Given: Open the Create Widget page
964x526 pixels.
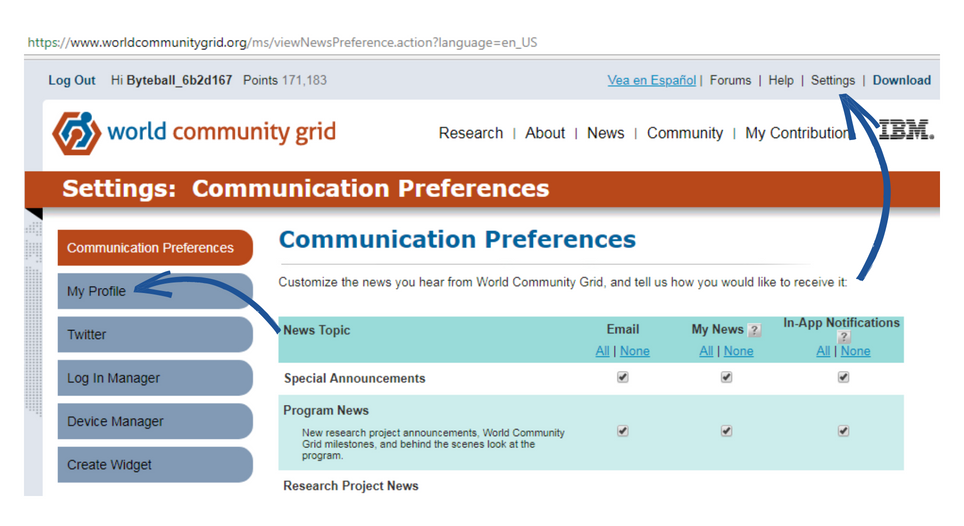Looking at the screenshot, I should [155, 465].
